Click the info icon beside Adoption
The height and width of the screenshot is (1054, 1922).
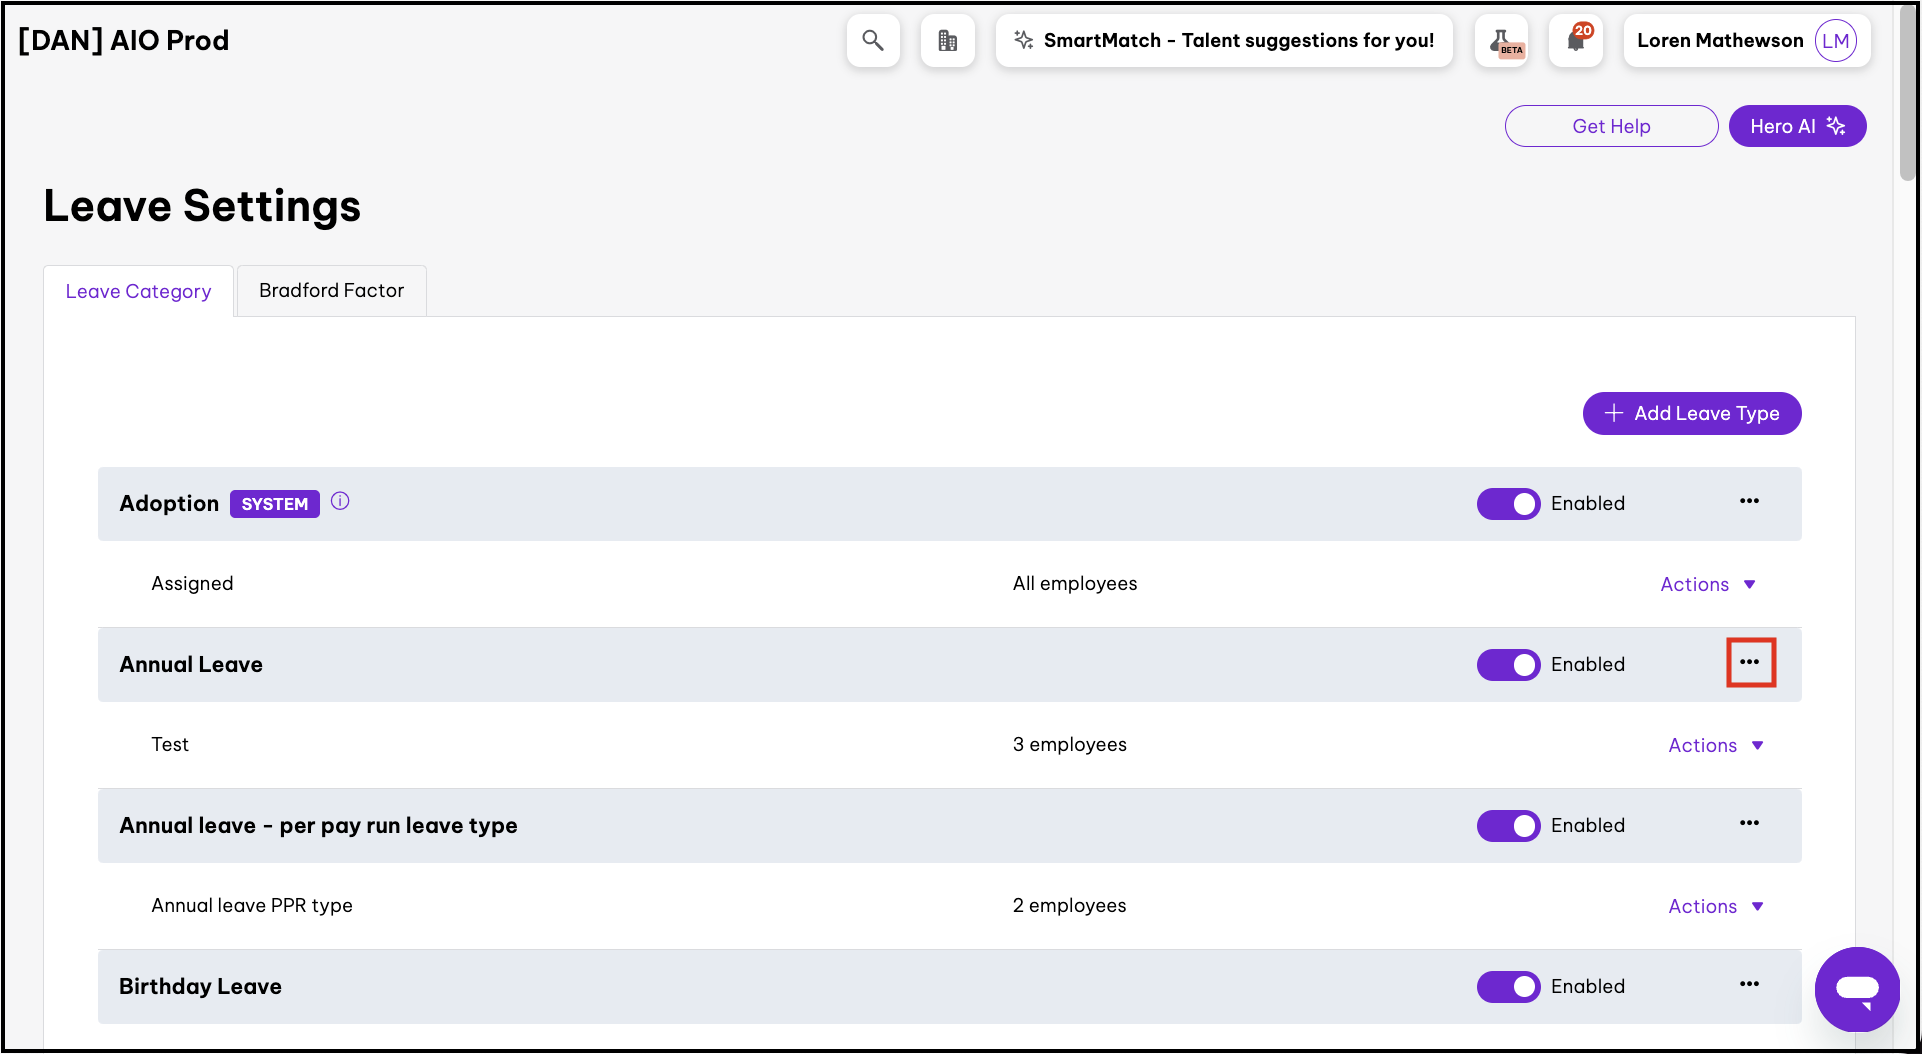340,502
